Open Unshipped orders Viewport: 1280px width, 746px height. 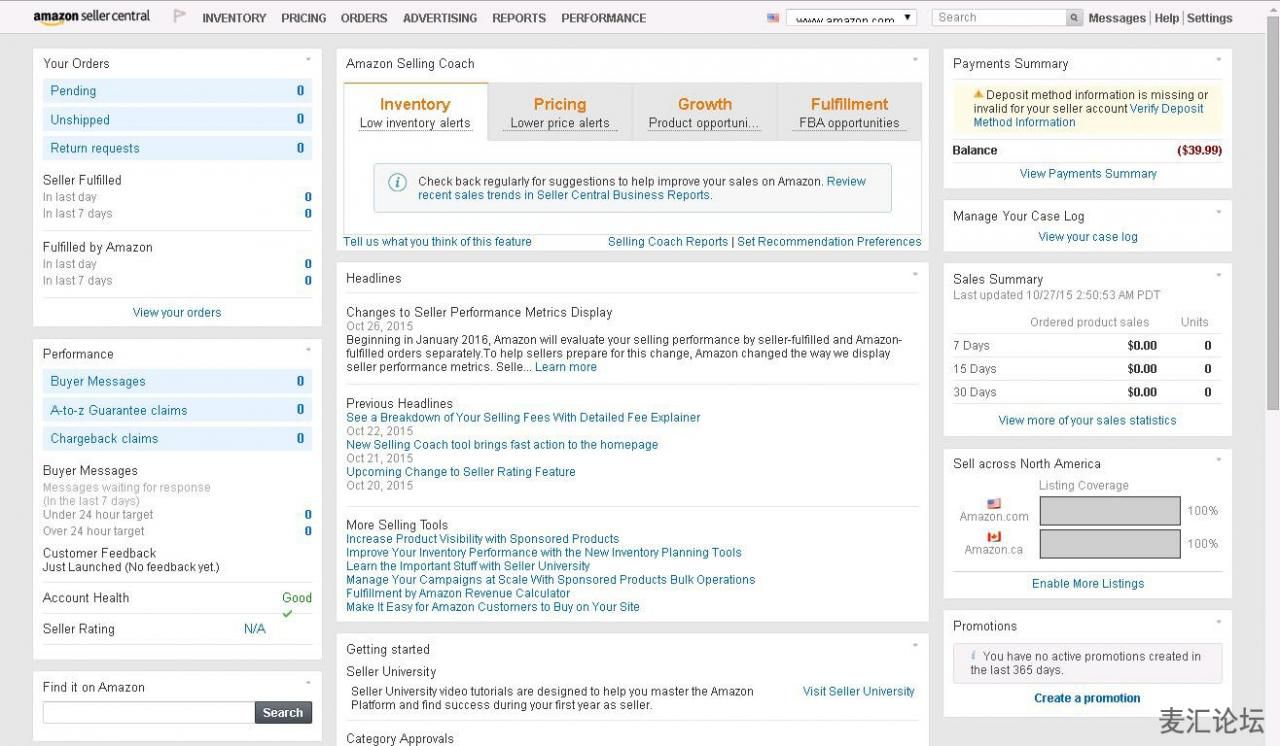(177, 120)
